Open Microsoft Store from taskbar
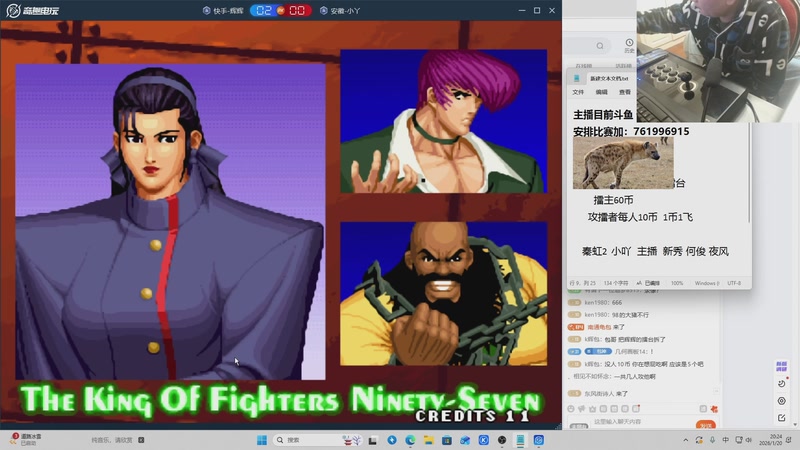This screenshot has width=800, height=450. 447,440
